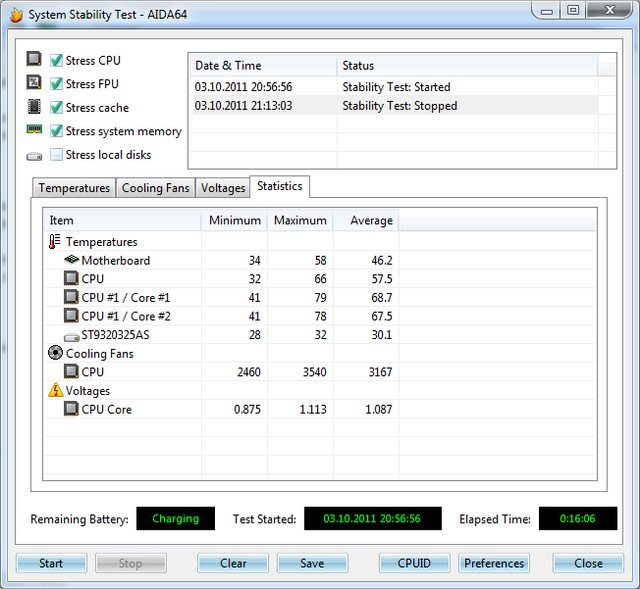Click the fan icon next to Cooling Fans

click(55, 354)
